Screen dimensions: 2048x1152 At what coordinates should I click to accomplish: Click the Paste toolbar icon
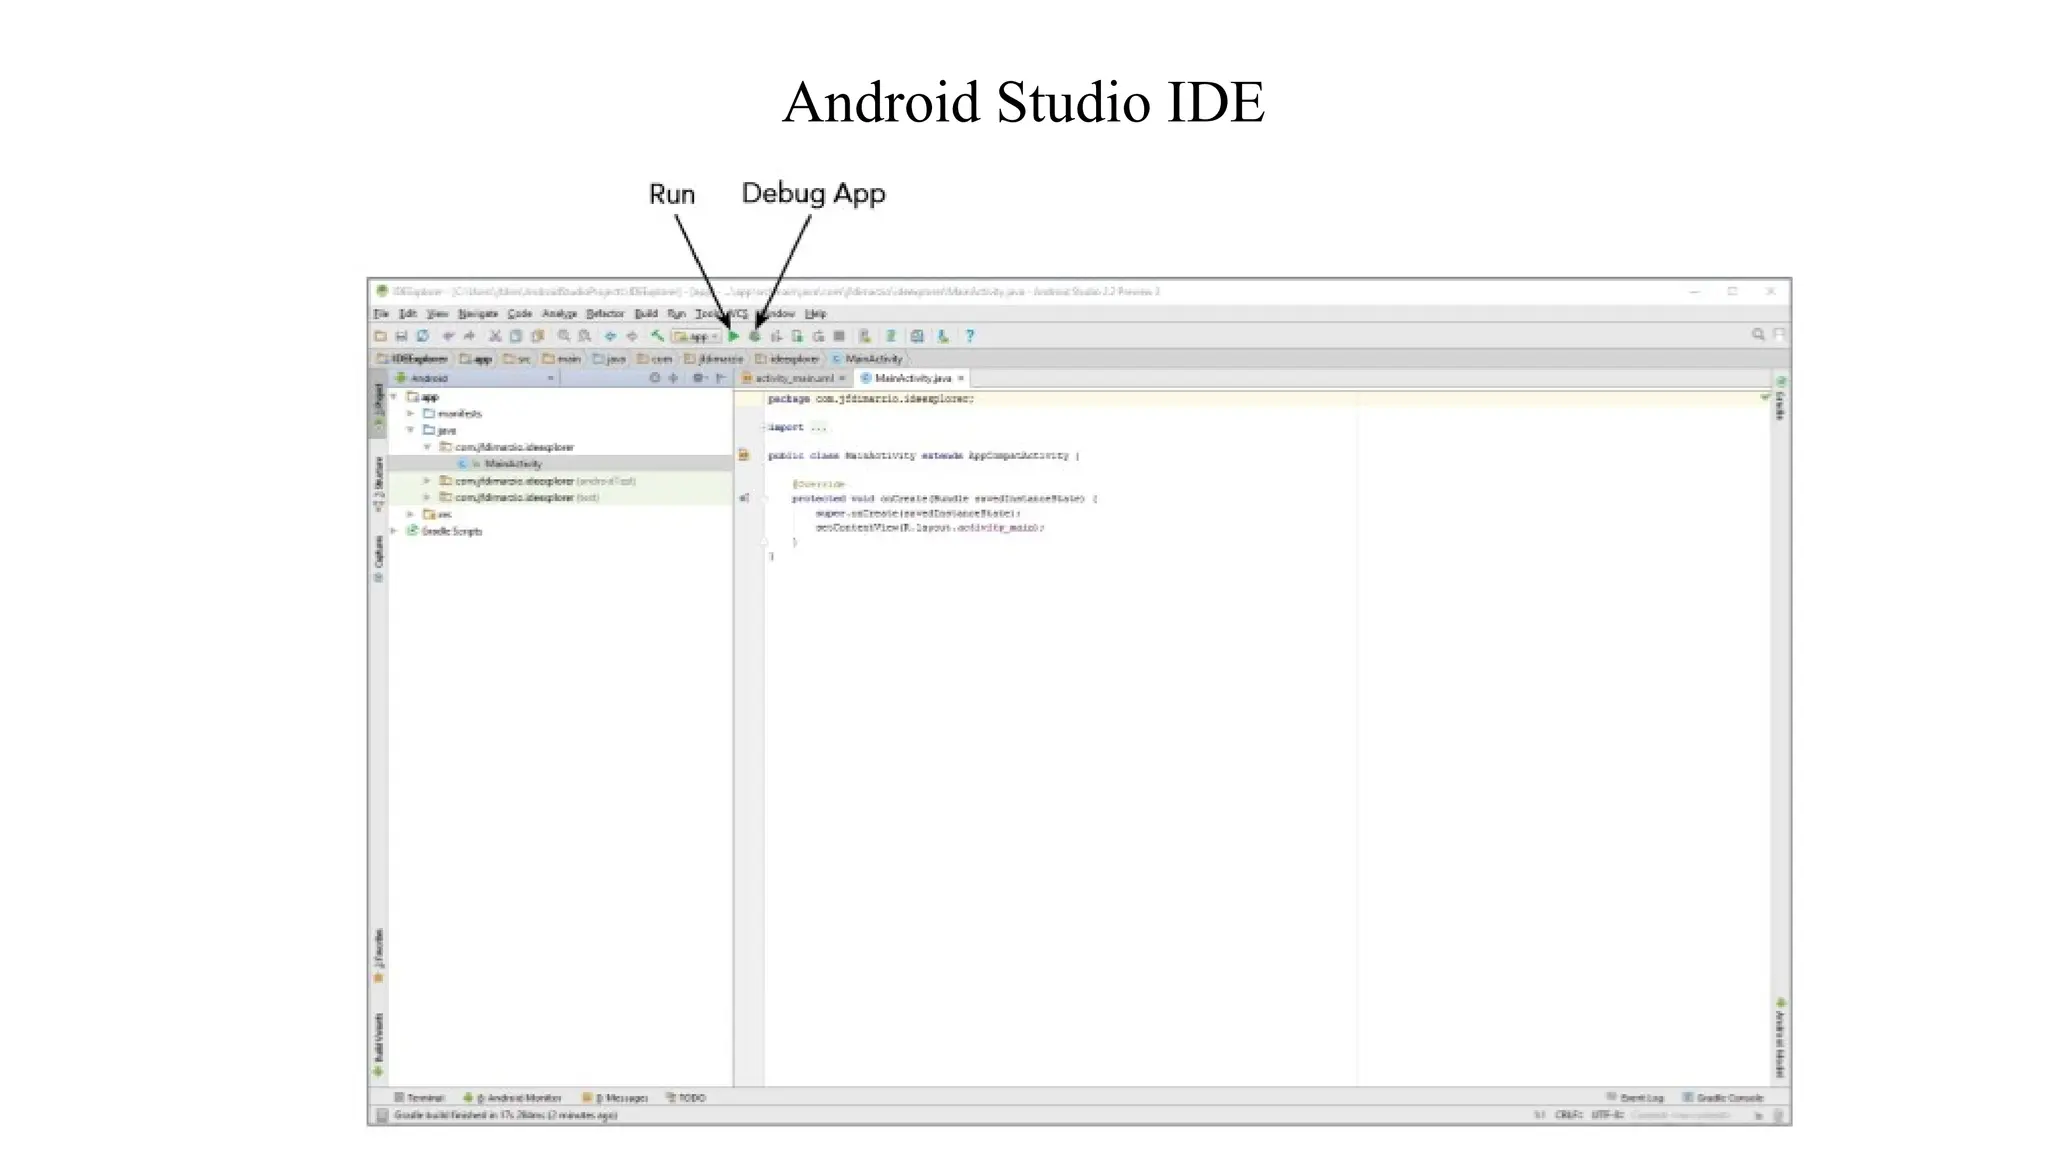(x=538, y=337)
